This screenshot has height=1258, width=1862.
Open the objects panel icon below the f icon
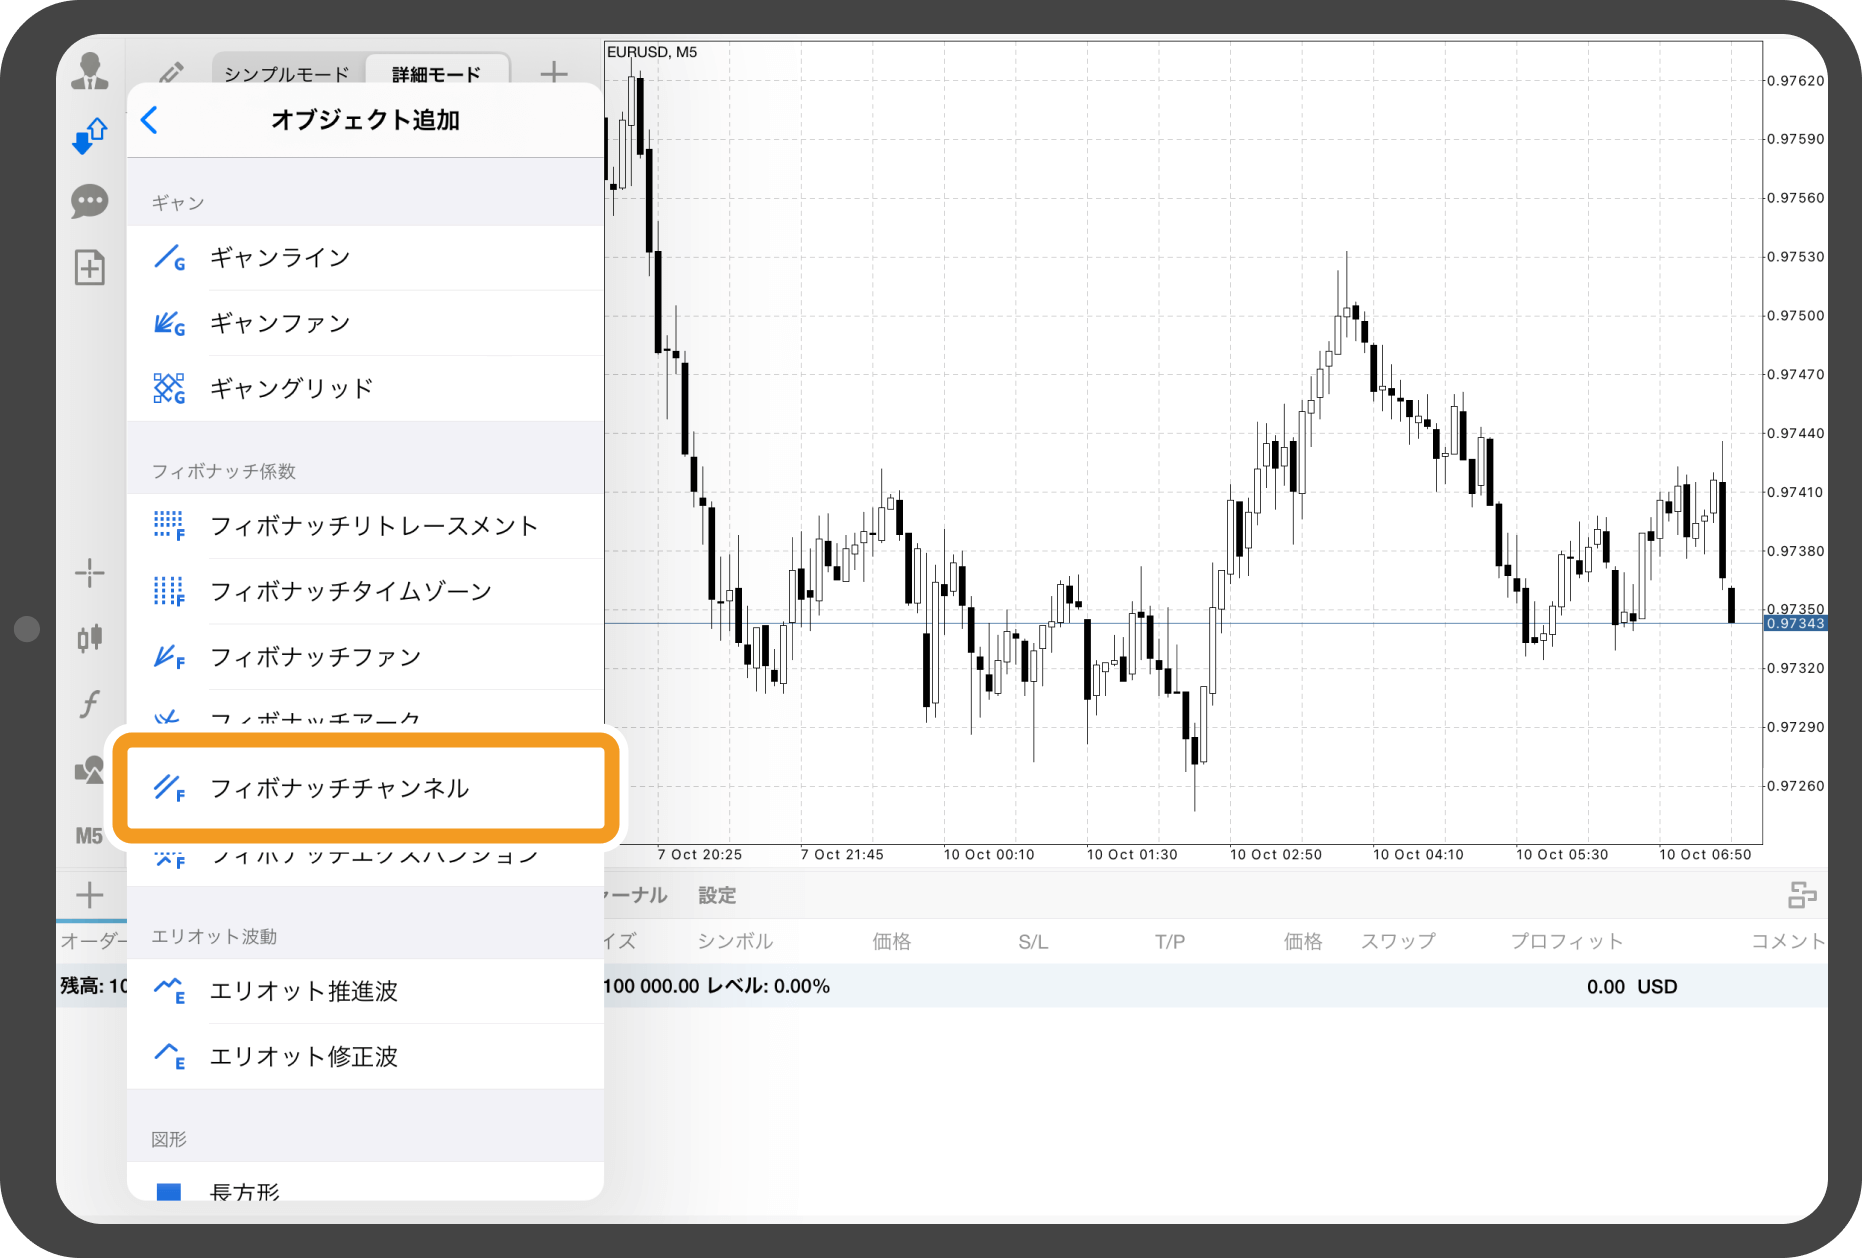pyautogui.click(x=90, y=770)
